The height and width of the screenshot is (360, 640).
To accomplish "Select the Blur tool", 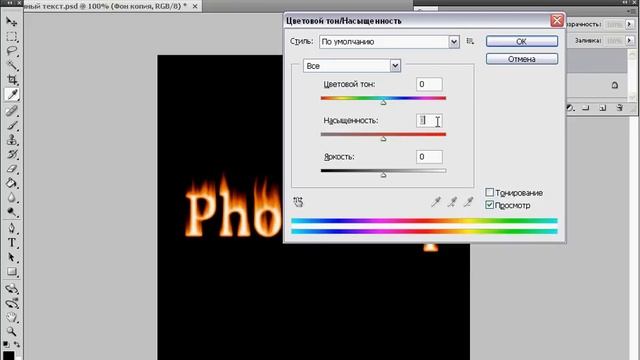I will point(11,198).
